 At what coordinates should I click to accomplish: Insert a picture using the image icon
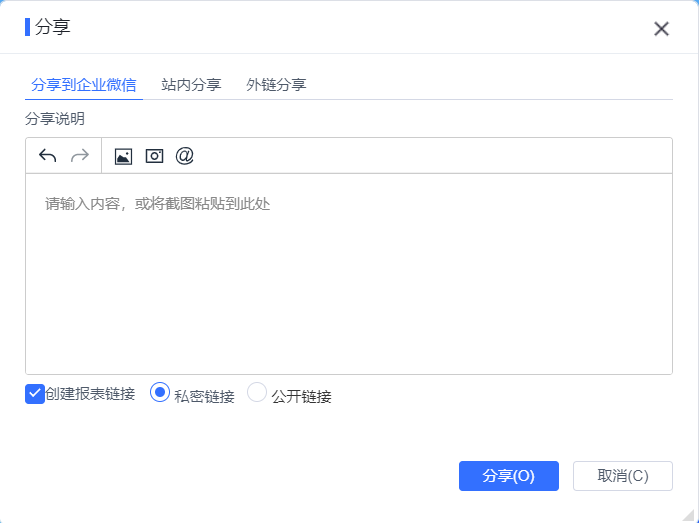pos(123,156)
